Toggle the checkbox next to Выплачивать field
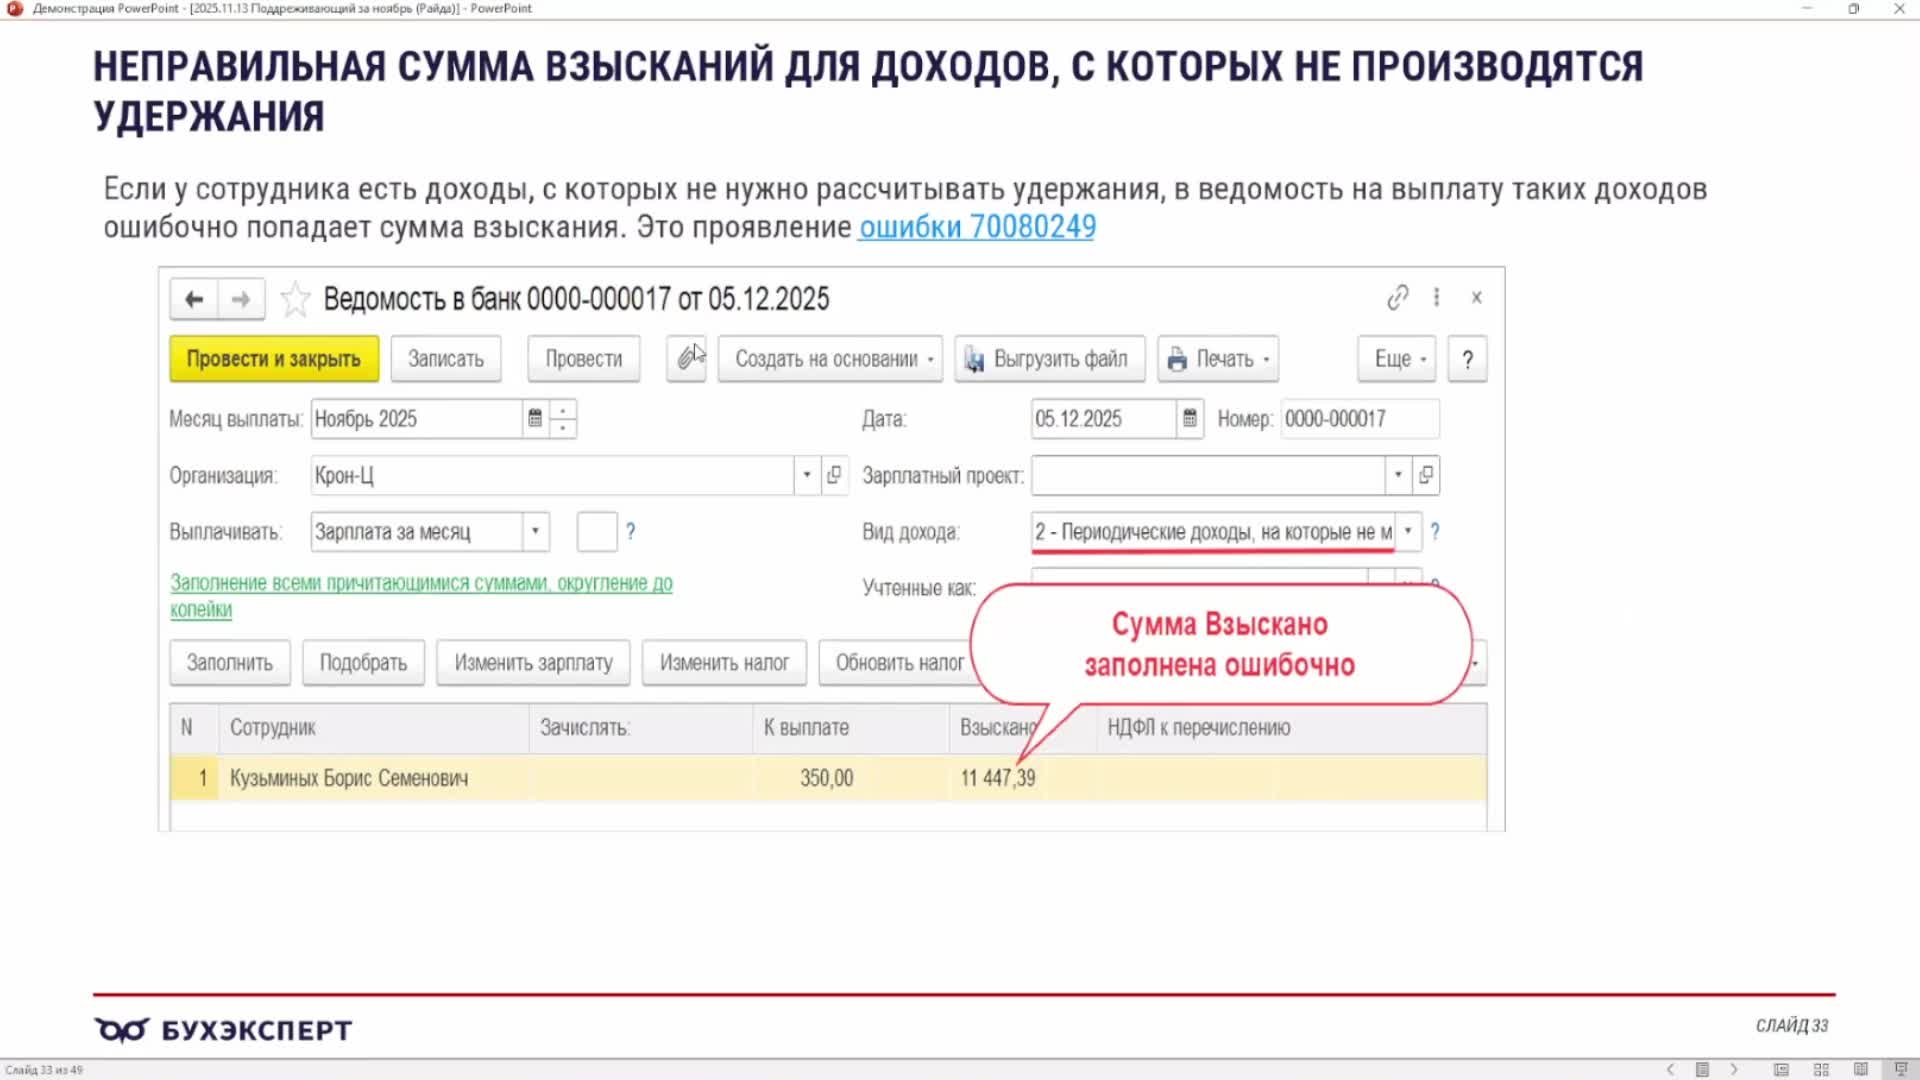Viewport: 1920px width, 1080px height. pos(597,532)
